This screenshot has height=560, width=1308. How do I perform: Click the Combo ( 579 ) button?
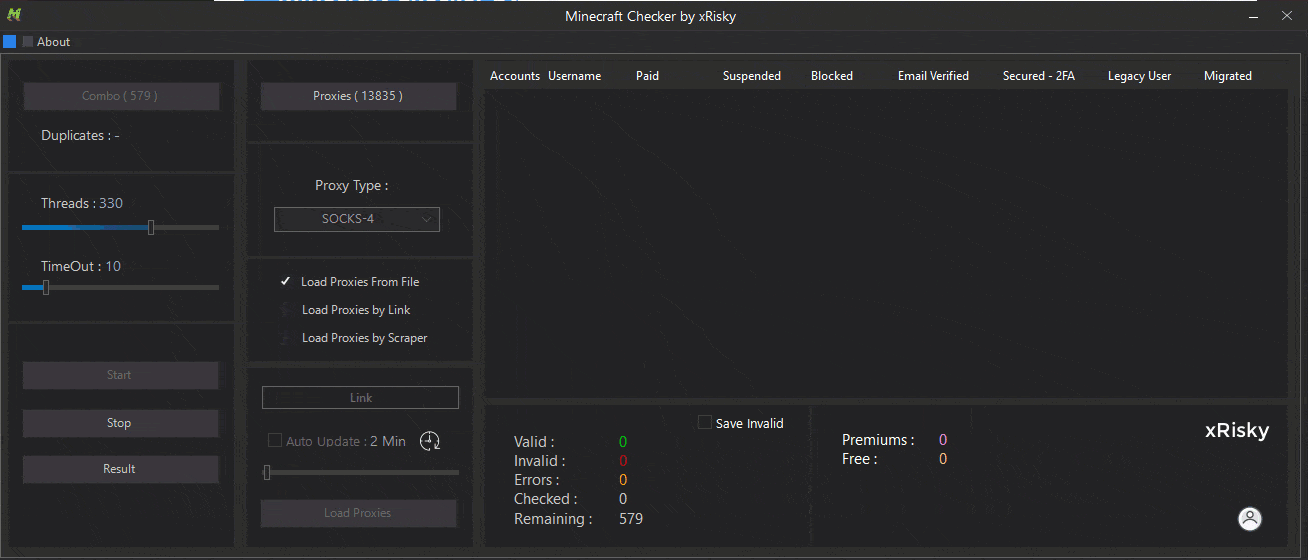click(x=120, y=96)
